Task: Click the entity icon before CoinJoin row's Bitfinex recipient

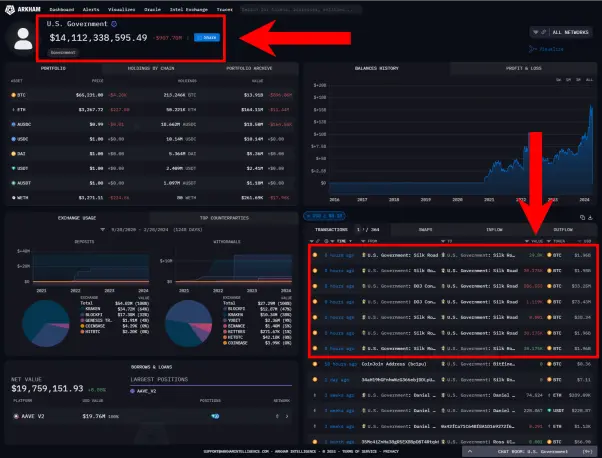Action: 443,364
